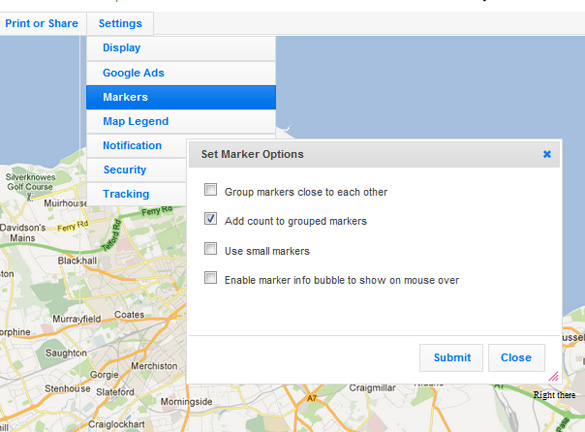Uncheck Add count to grouped markers
The width and height of the screenshot is (585, 432).
210,219
